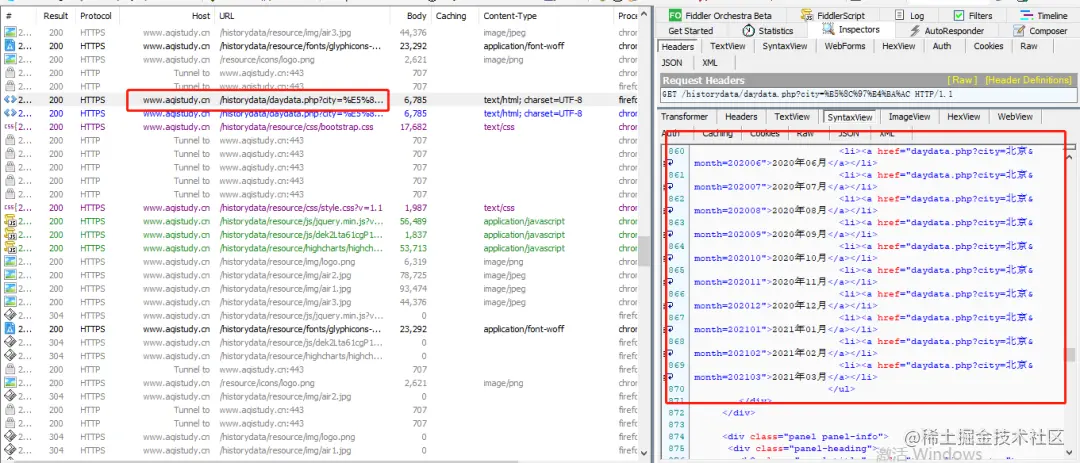Viewport: 1080px width, 463px height.
Task: Open the response Headers tab beside Transformer
Action: (741, 116)
